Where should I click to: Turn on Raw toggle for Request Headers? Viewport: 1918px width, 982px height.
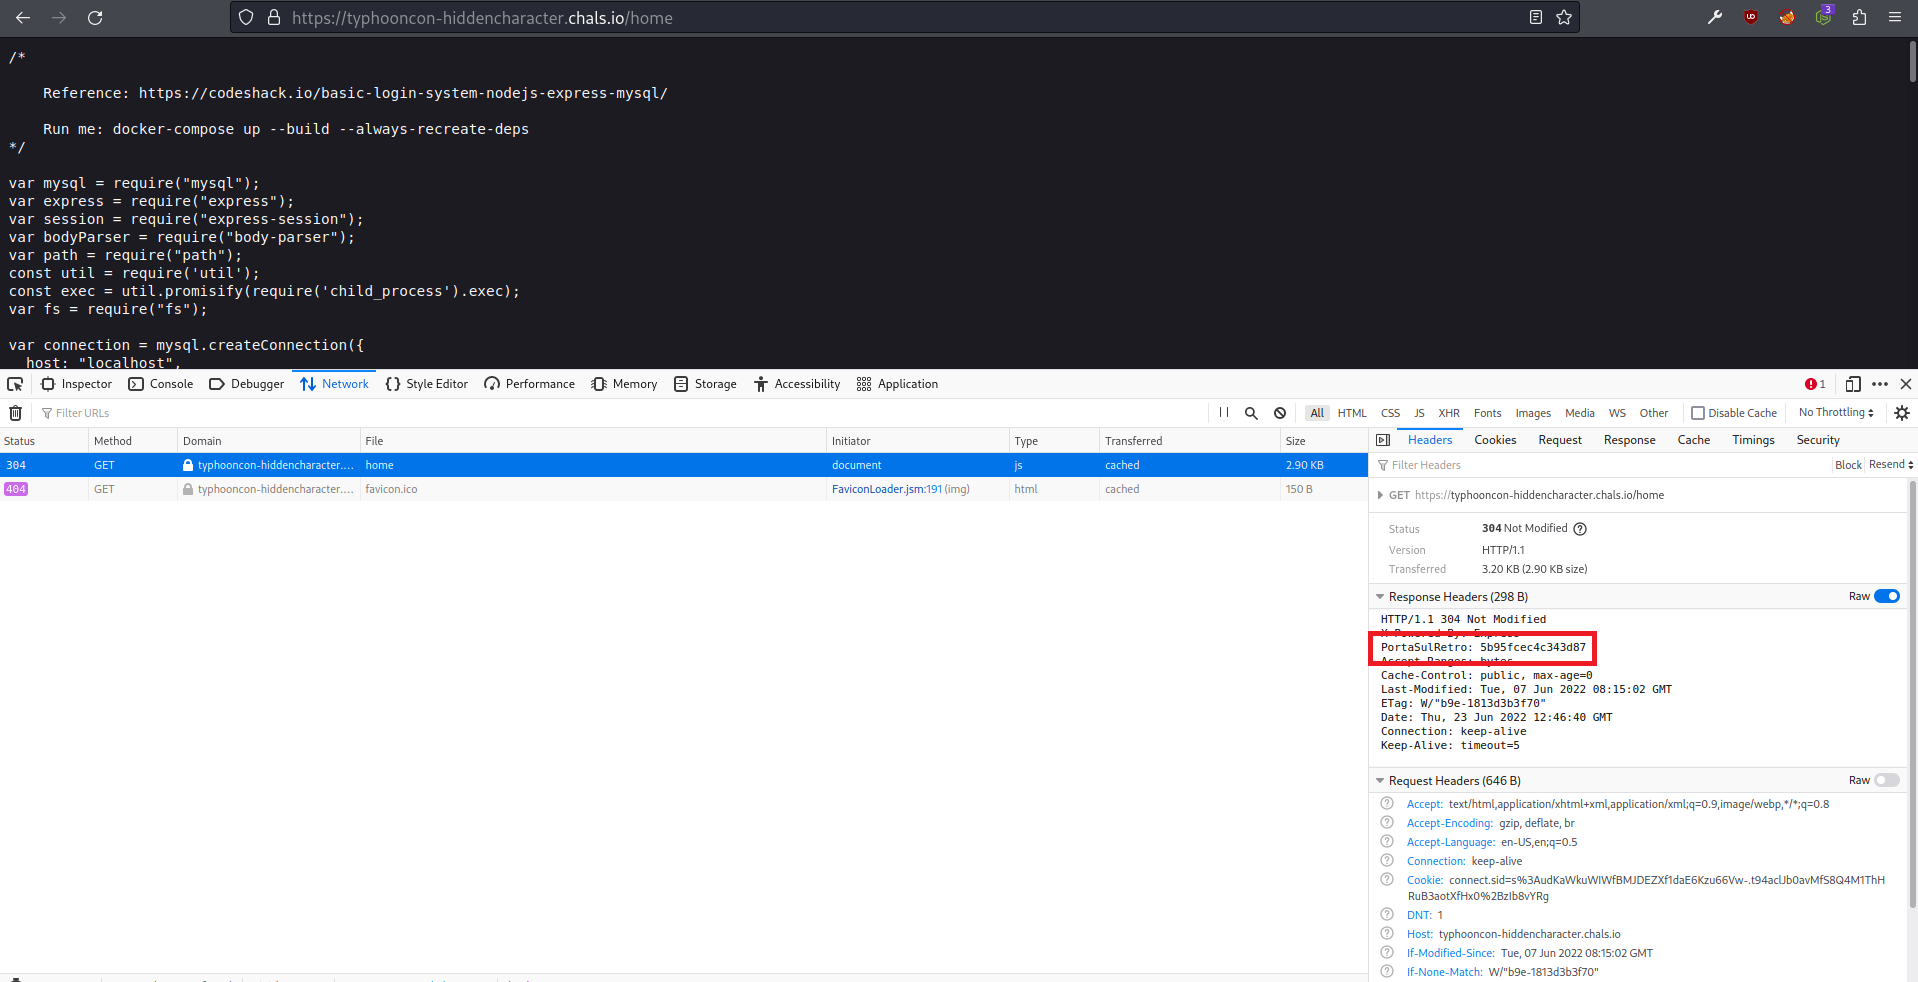point(1886,781)
